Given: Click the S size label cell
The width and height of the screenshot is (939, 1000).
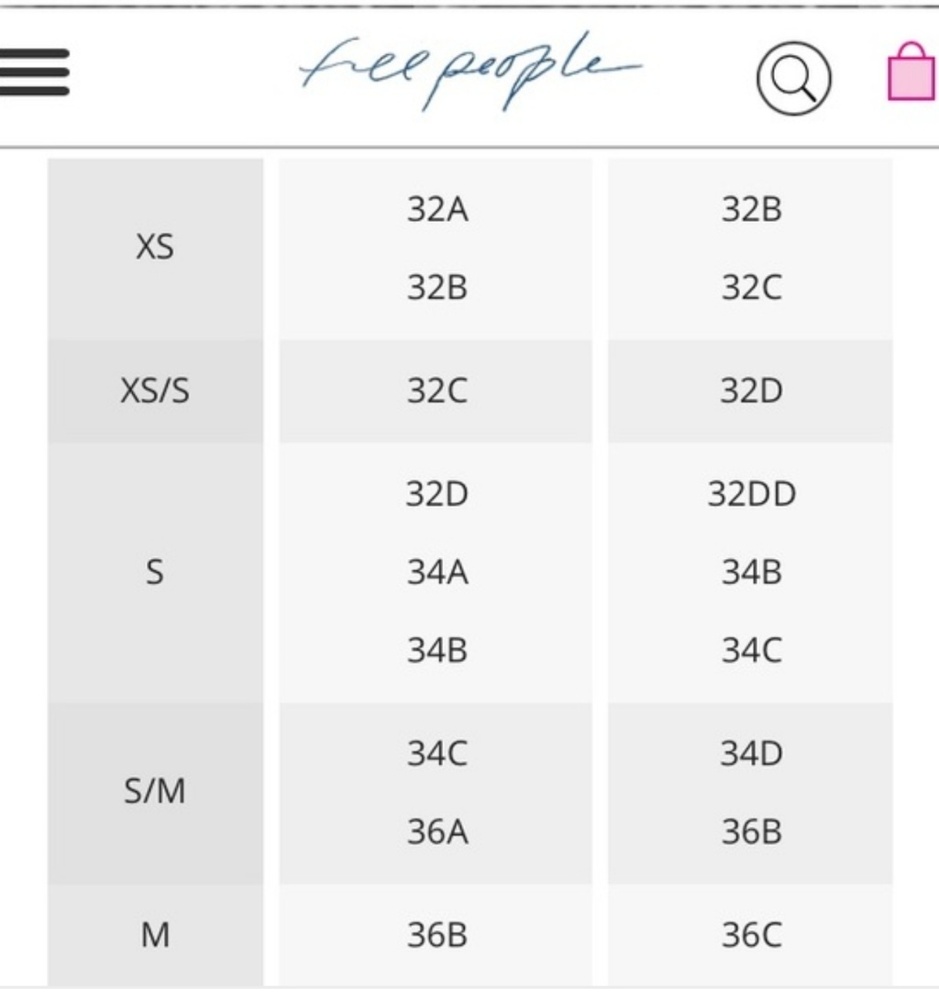Looking at the screenshot, I should coord(155,572).
